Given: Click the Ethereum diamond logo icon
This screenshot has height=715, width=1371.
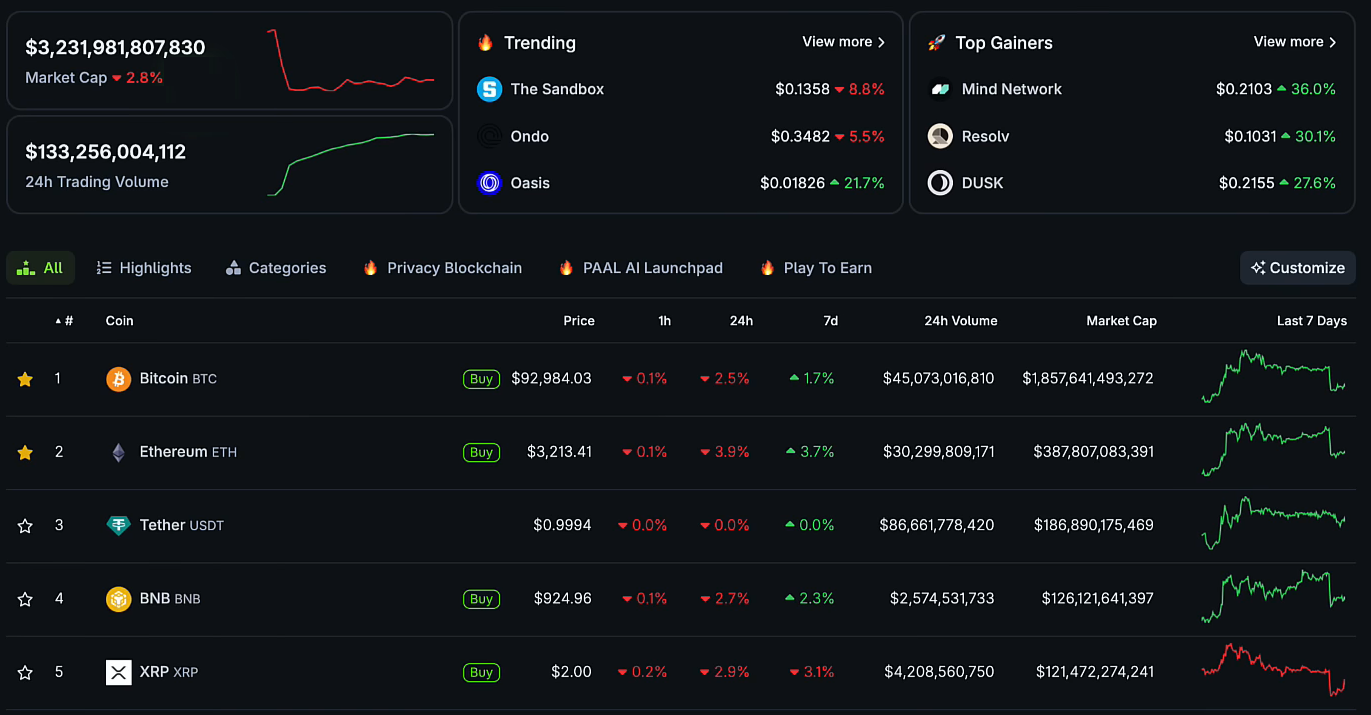Looking at the screenshot, I should point(118,452).
